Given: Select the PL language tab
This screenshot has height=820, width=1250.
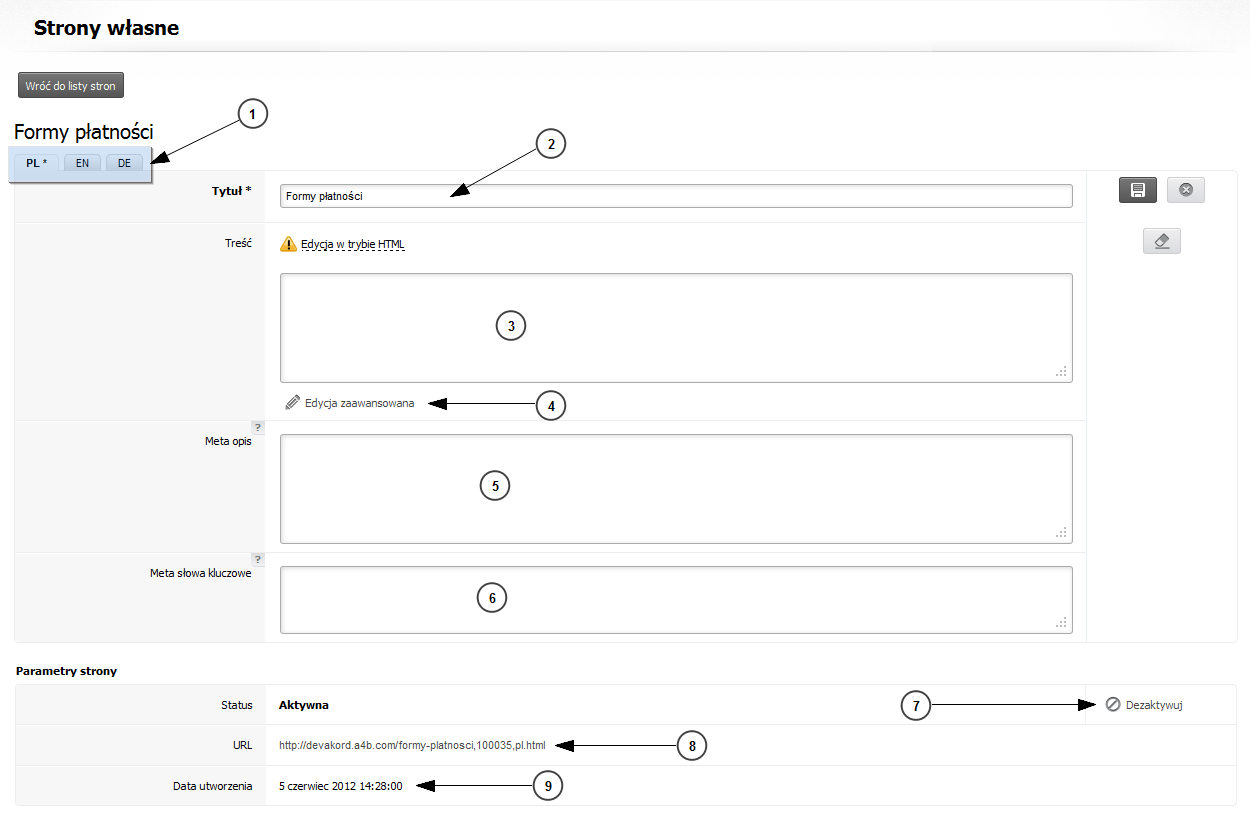Looking at the screenshot, I should [x=36, y=163].
